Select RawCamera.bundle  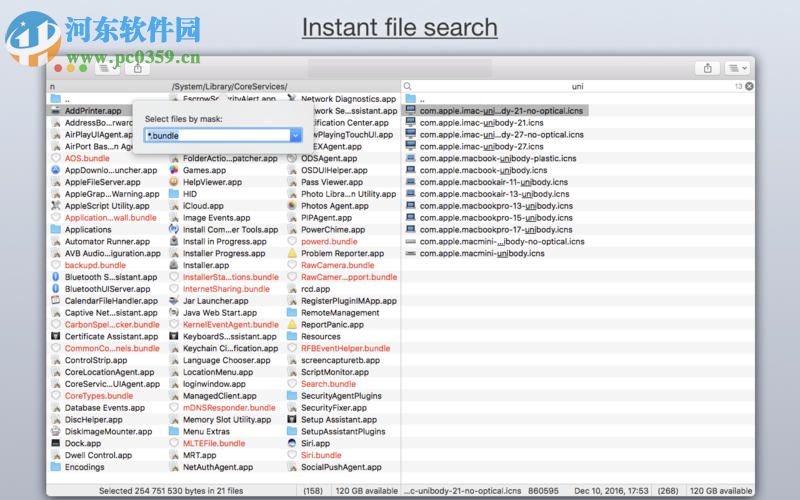click(x=337, y=265)
